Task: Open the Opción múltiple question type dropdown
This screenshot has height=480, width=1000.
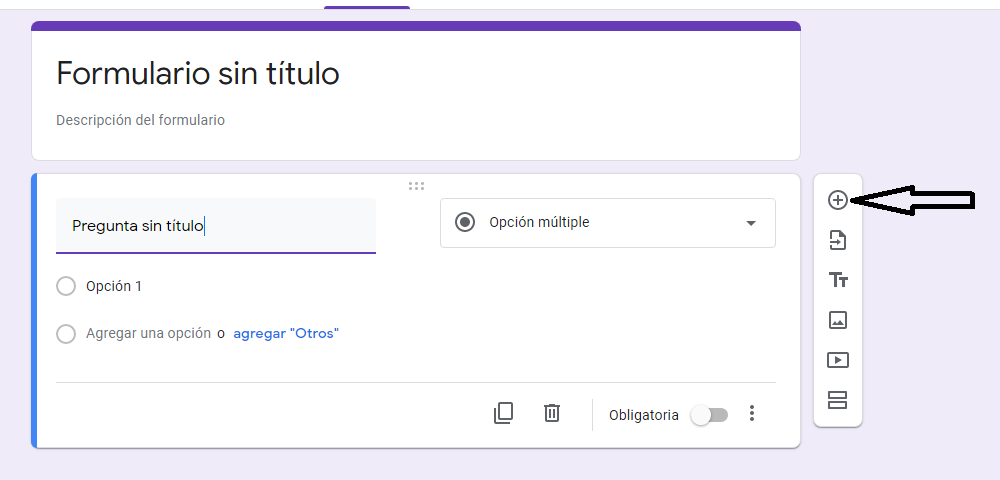Action: click(x=608, y=222)
